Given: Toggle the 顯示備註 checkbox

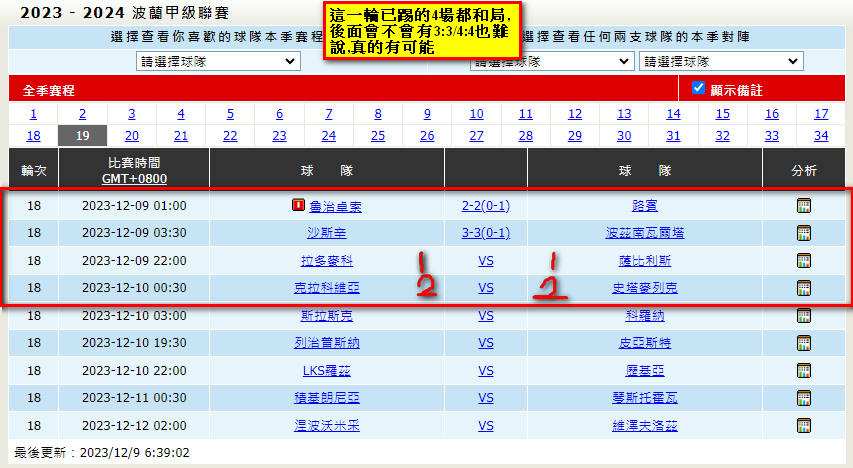Looking at the screenshot, I should point(699,88).
